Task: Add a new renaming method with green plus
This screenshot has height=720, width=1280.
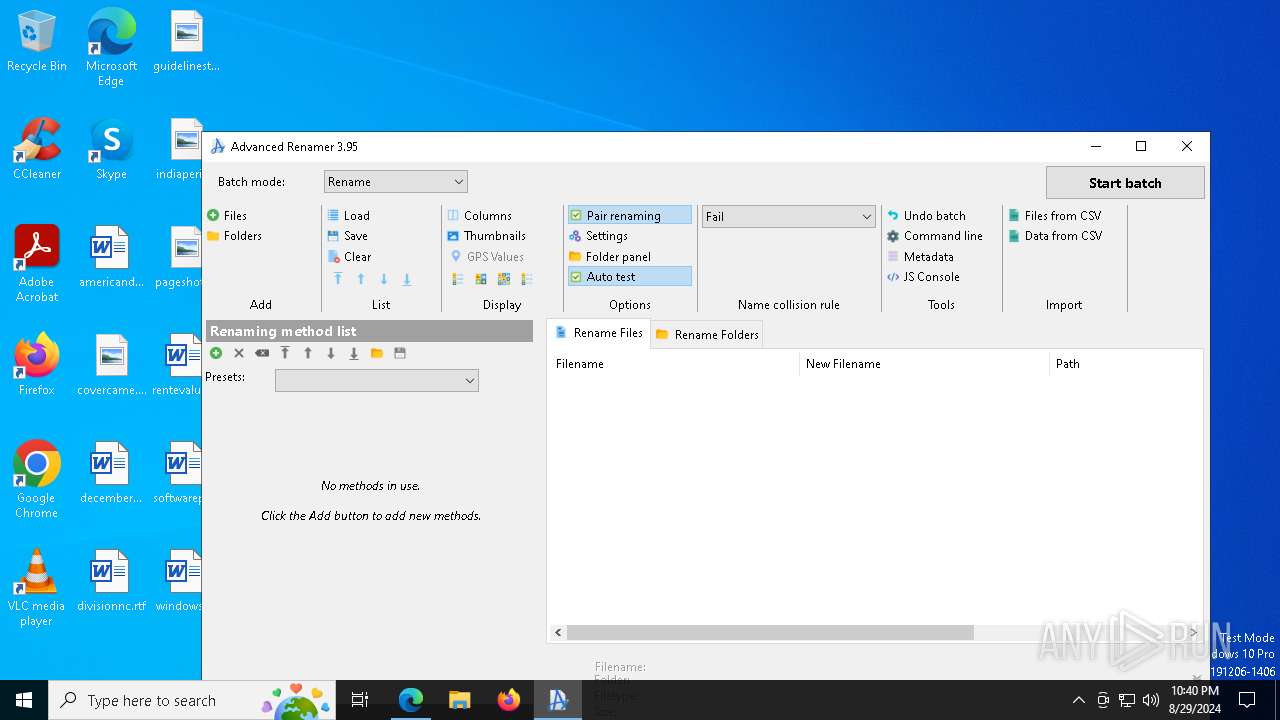Action: (216, 353)
